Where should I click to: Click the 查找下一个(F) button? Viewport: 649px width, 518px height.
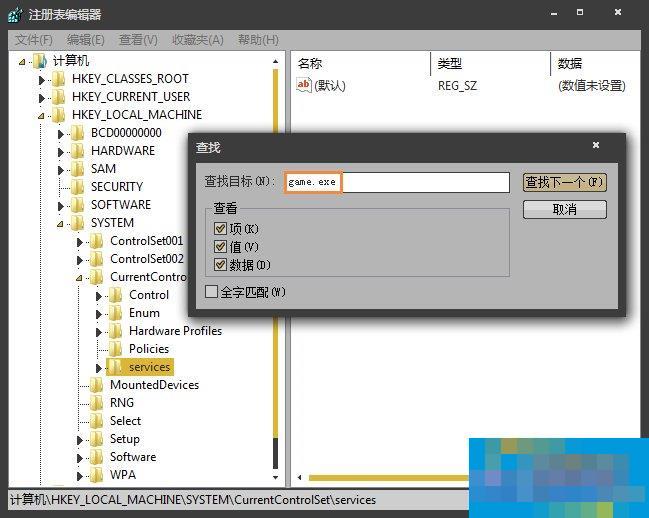[x=565, y=182]
